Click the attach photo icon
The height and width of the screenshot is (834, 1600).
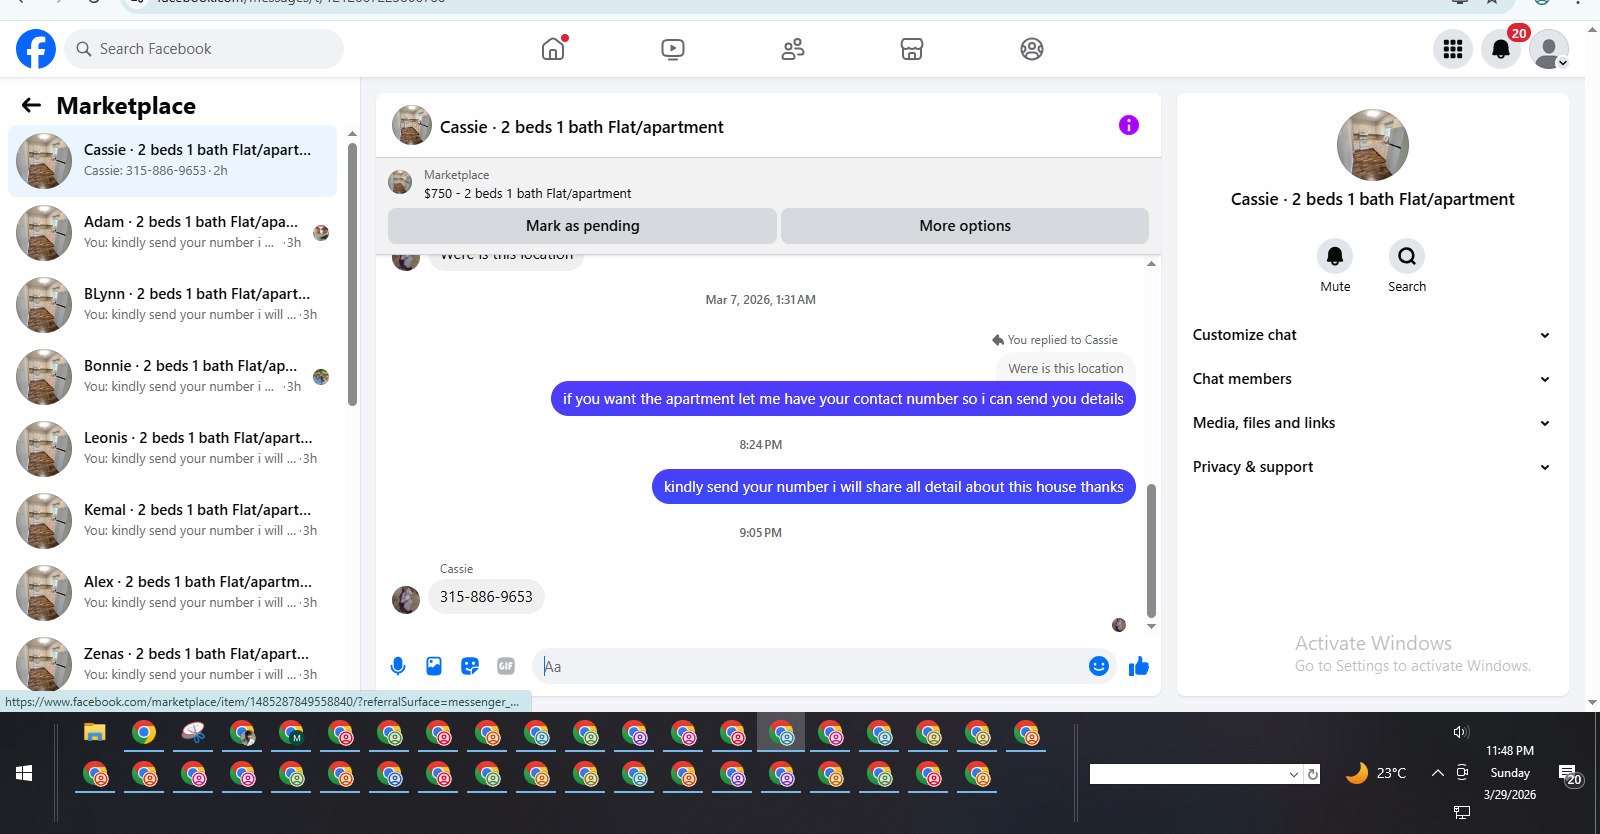[434, 666]
